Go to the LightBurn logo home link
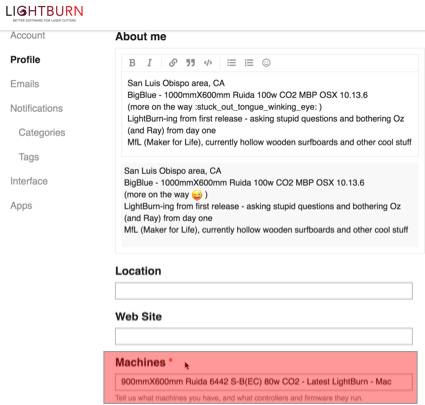This screenshot has width=425, height=405. (x=44, y=13)
